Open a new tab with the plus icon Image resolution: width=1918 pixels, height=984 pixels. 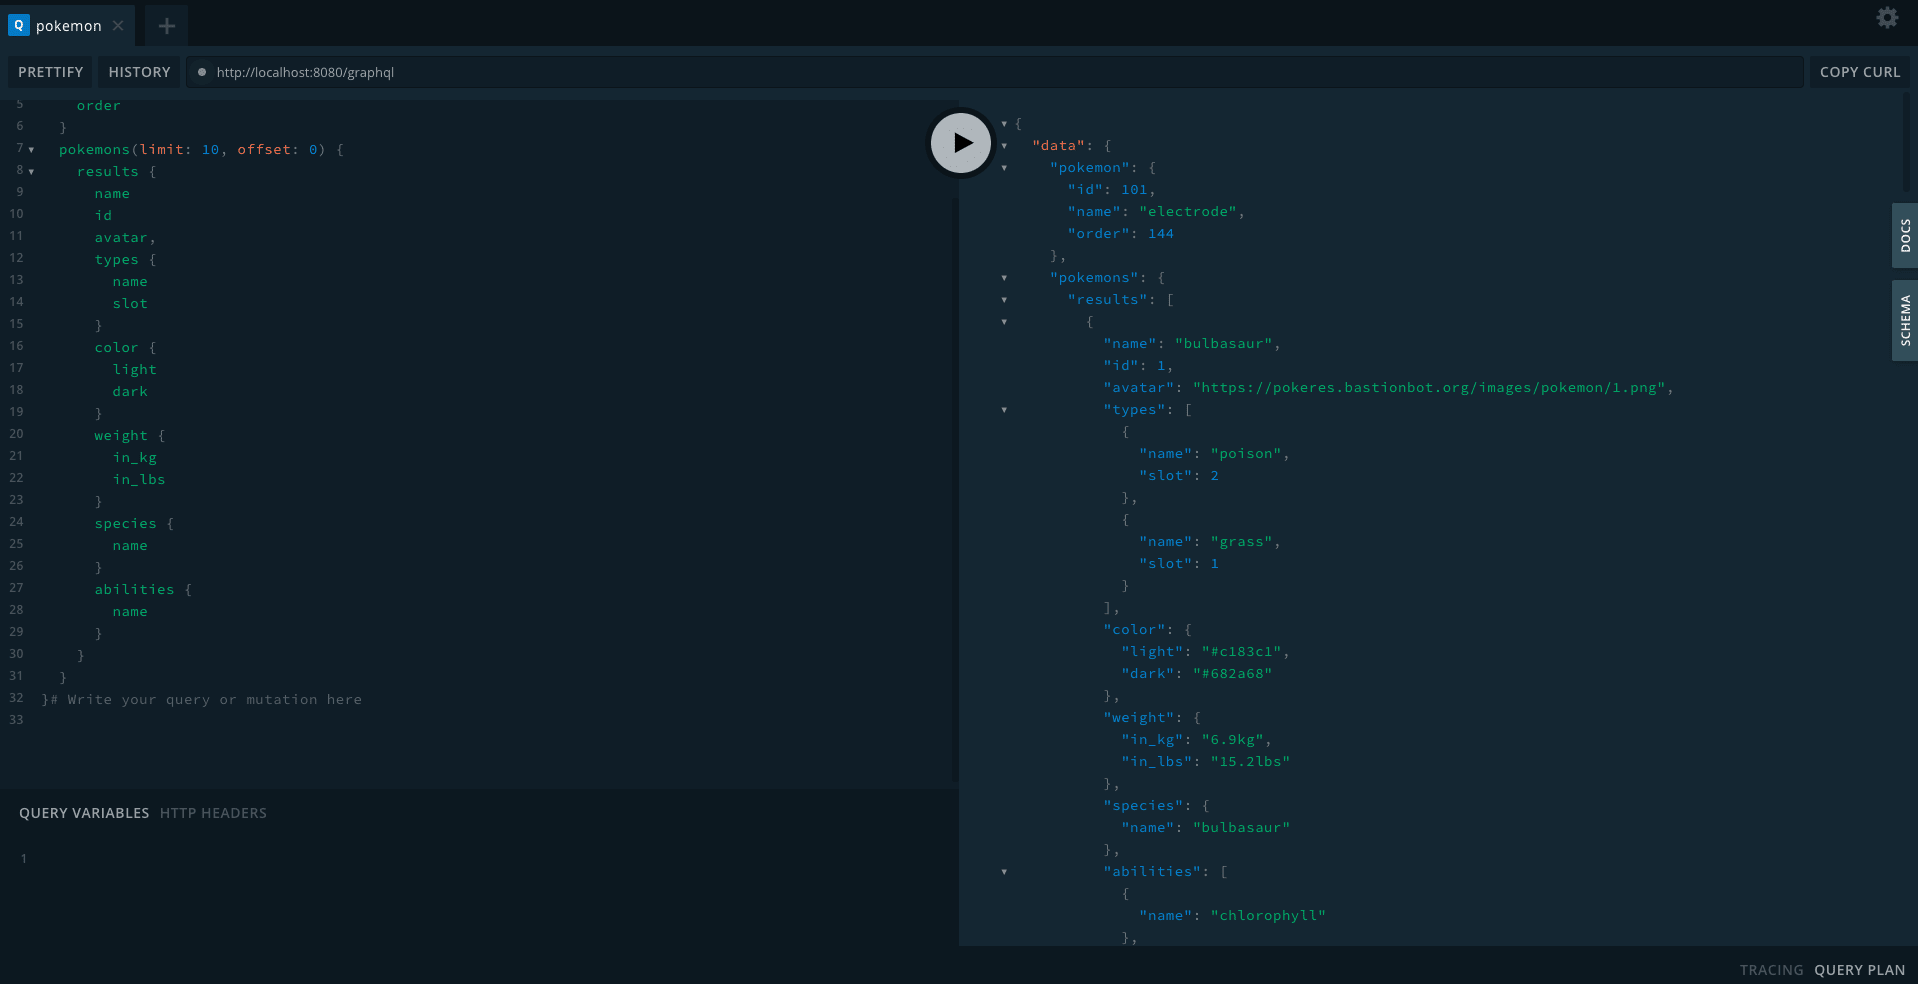(x=165, y=25)
